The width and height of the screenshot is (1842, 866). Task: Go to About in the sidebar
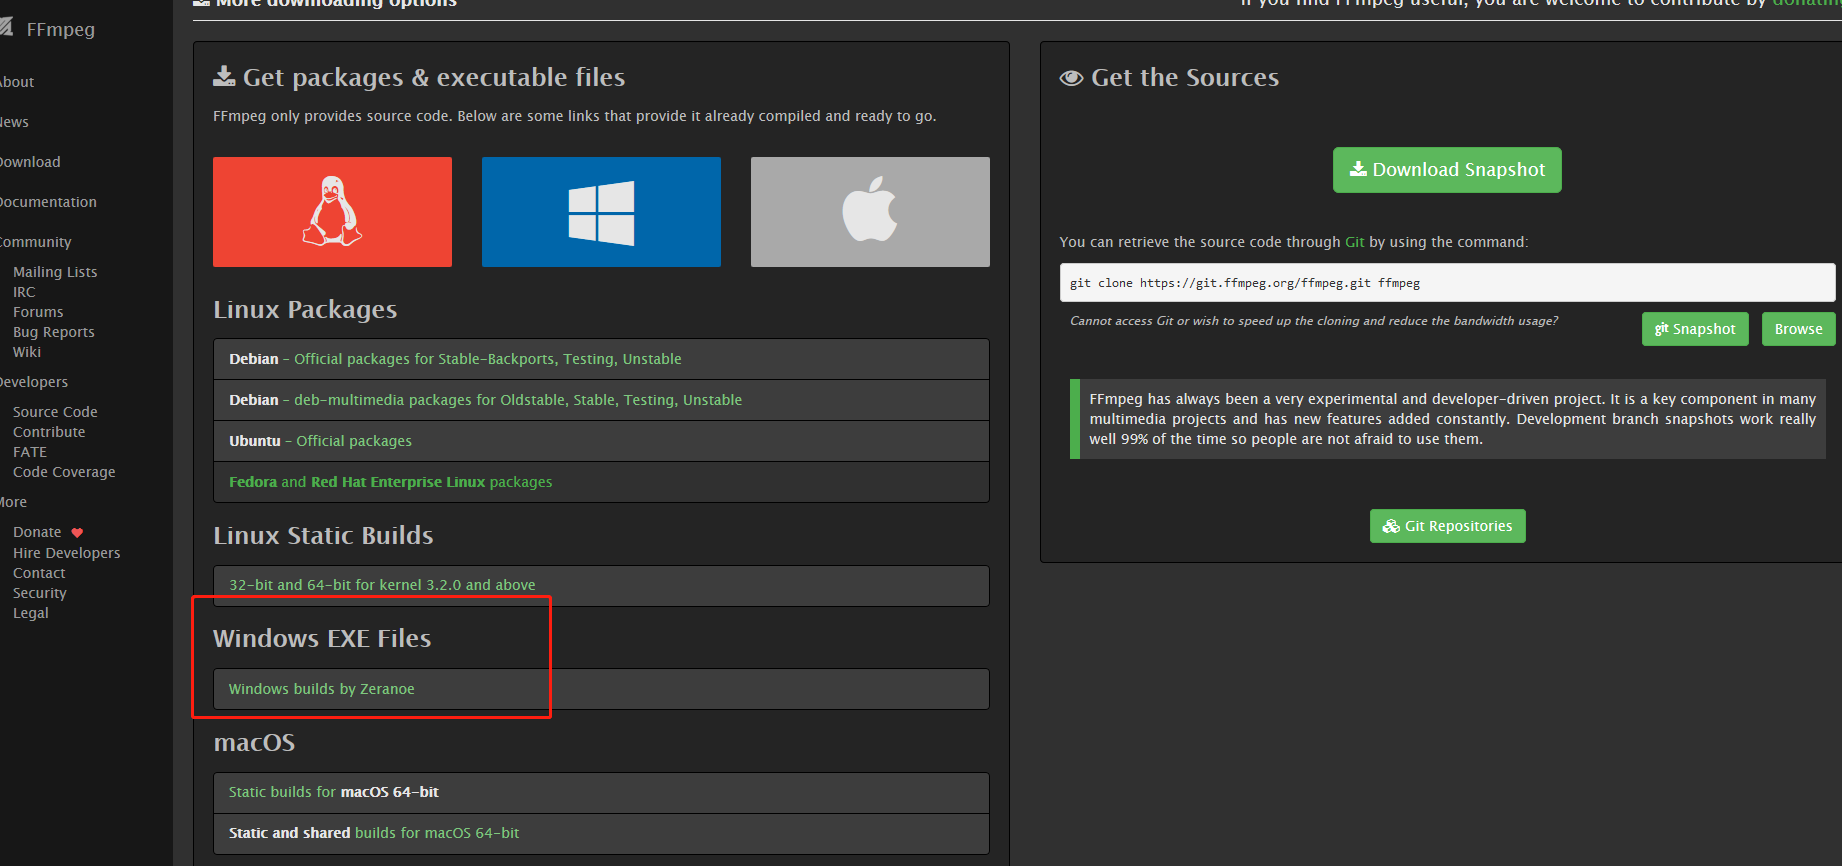tap(17, 82)
